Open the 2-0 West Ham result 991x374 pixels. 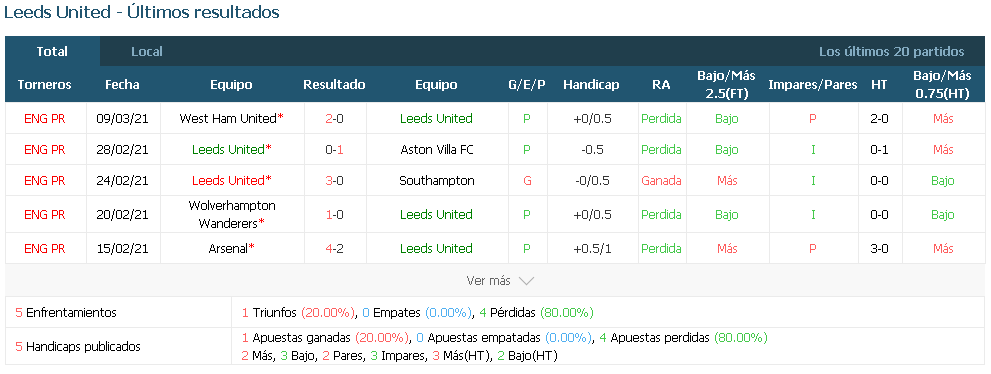335,118
